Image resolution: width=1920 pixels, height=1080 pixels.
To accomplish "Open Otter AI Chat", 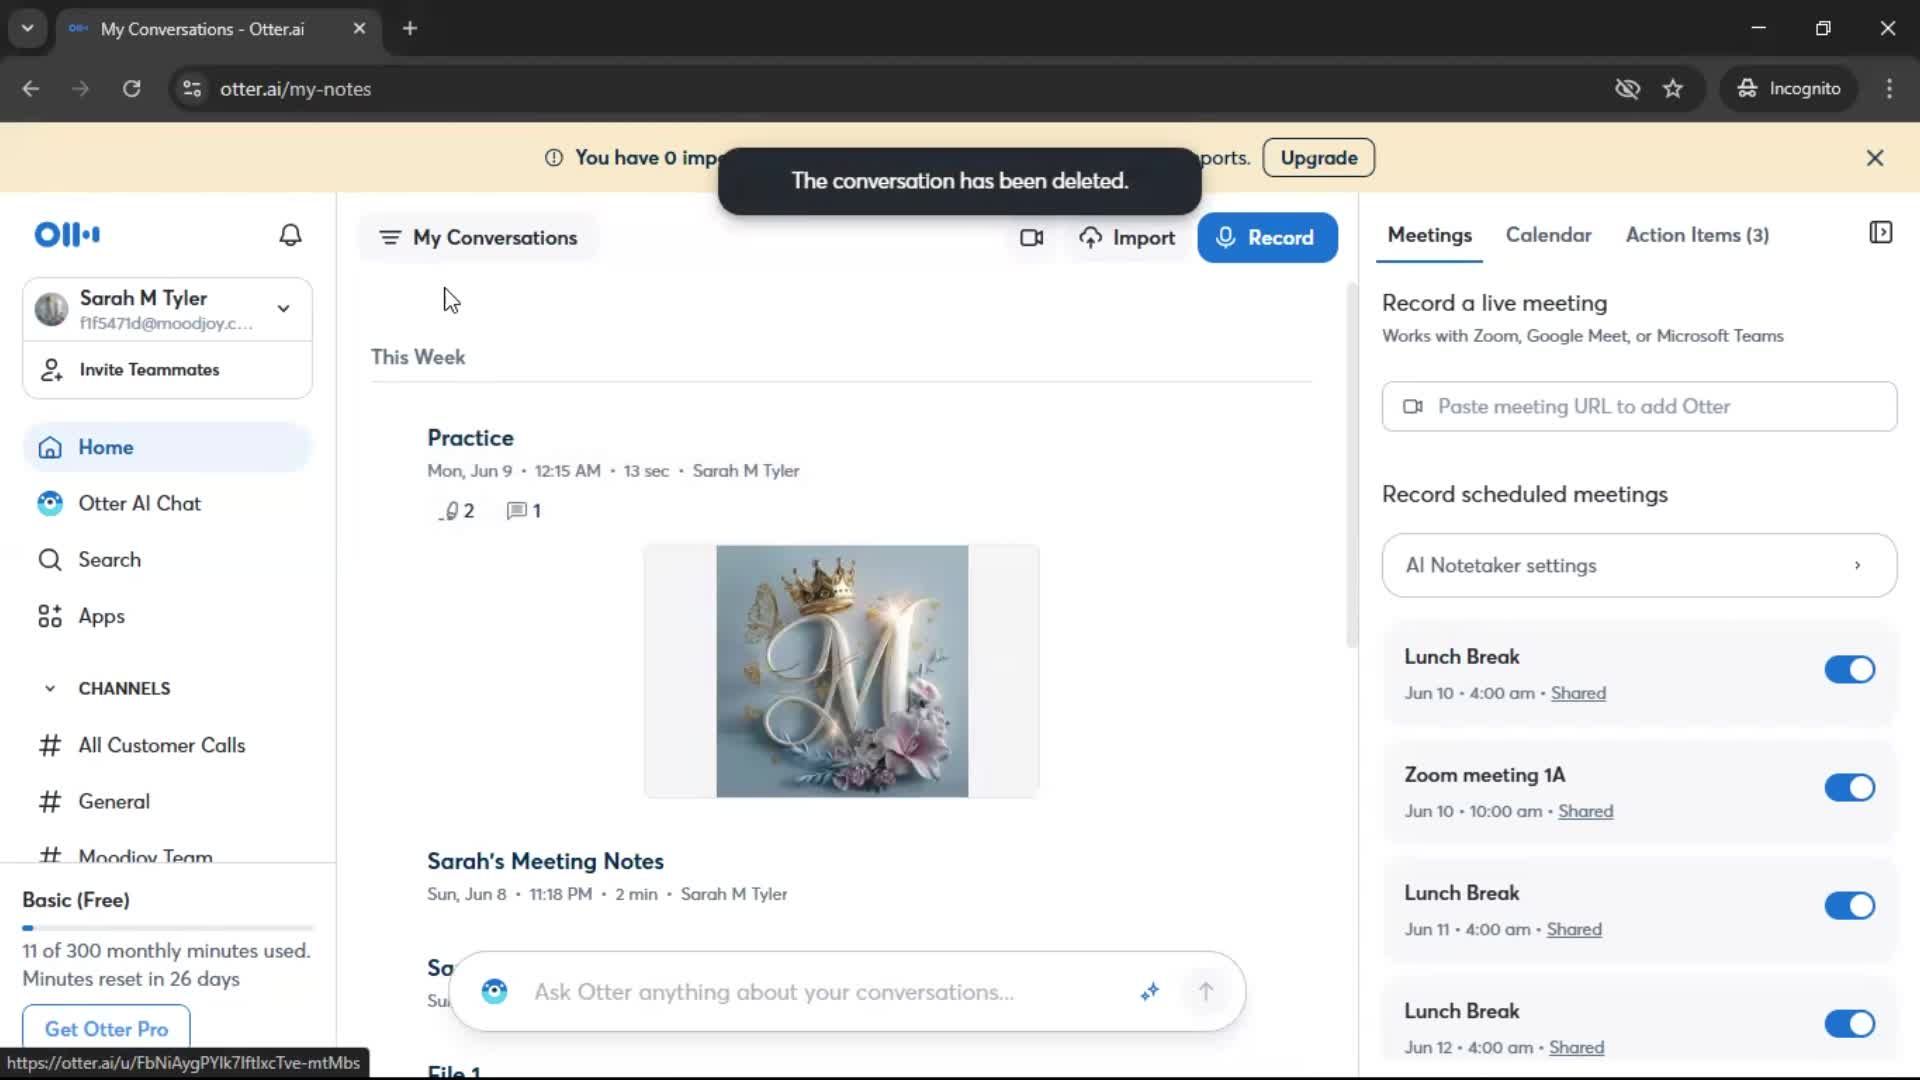I will click(x=167, y=503).
